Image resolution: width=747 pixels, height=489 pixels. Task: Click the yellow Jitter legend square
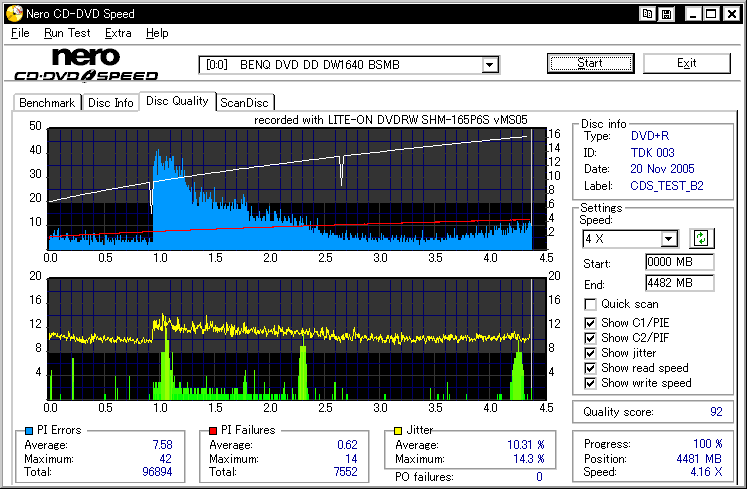pos(400,431)
